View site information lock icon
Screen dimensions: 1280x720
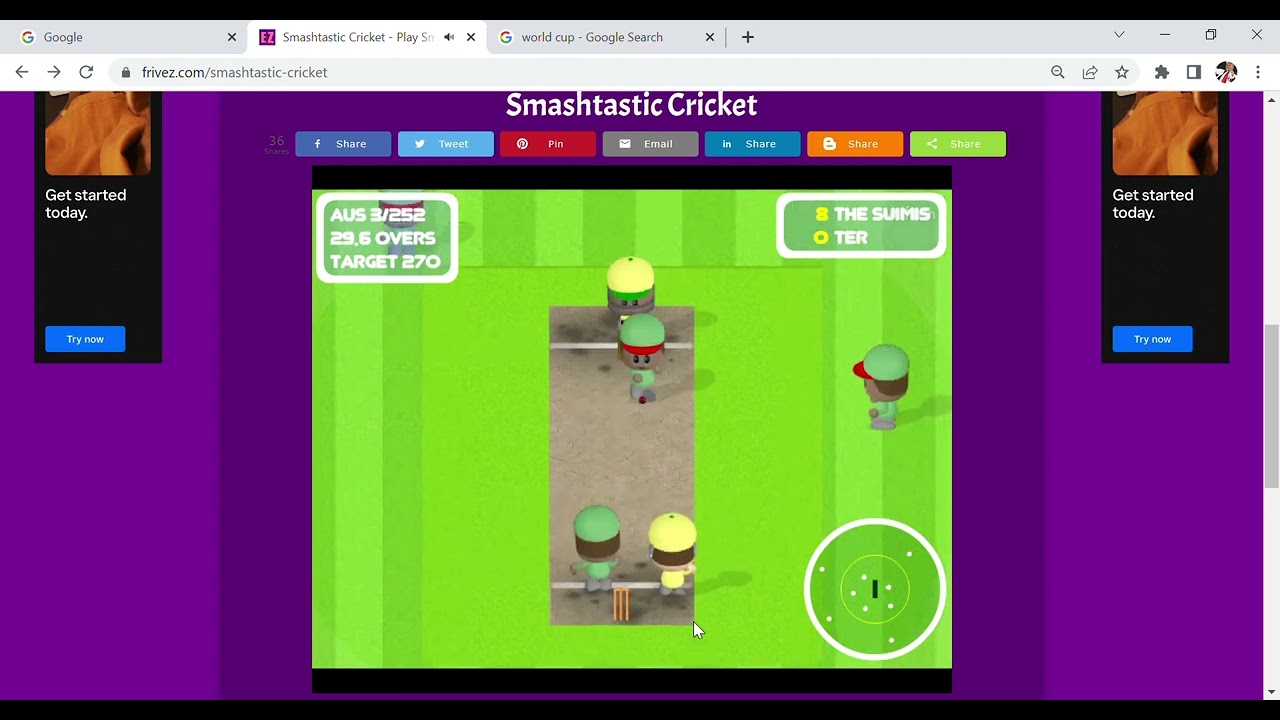click(x=125, y=72)
